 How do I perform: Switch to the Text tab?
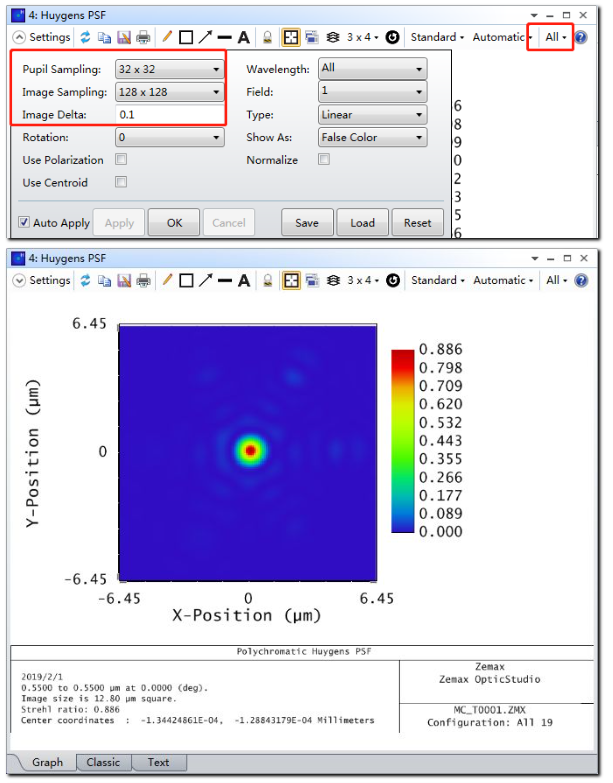158,762
